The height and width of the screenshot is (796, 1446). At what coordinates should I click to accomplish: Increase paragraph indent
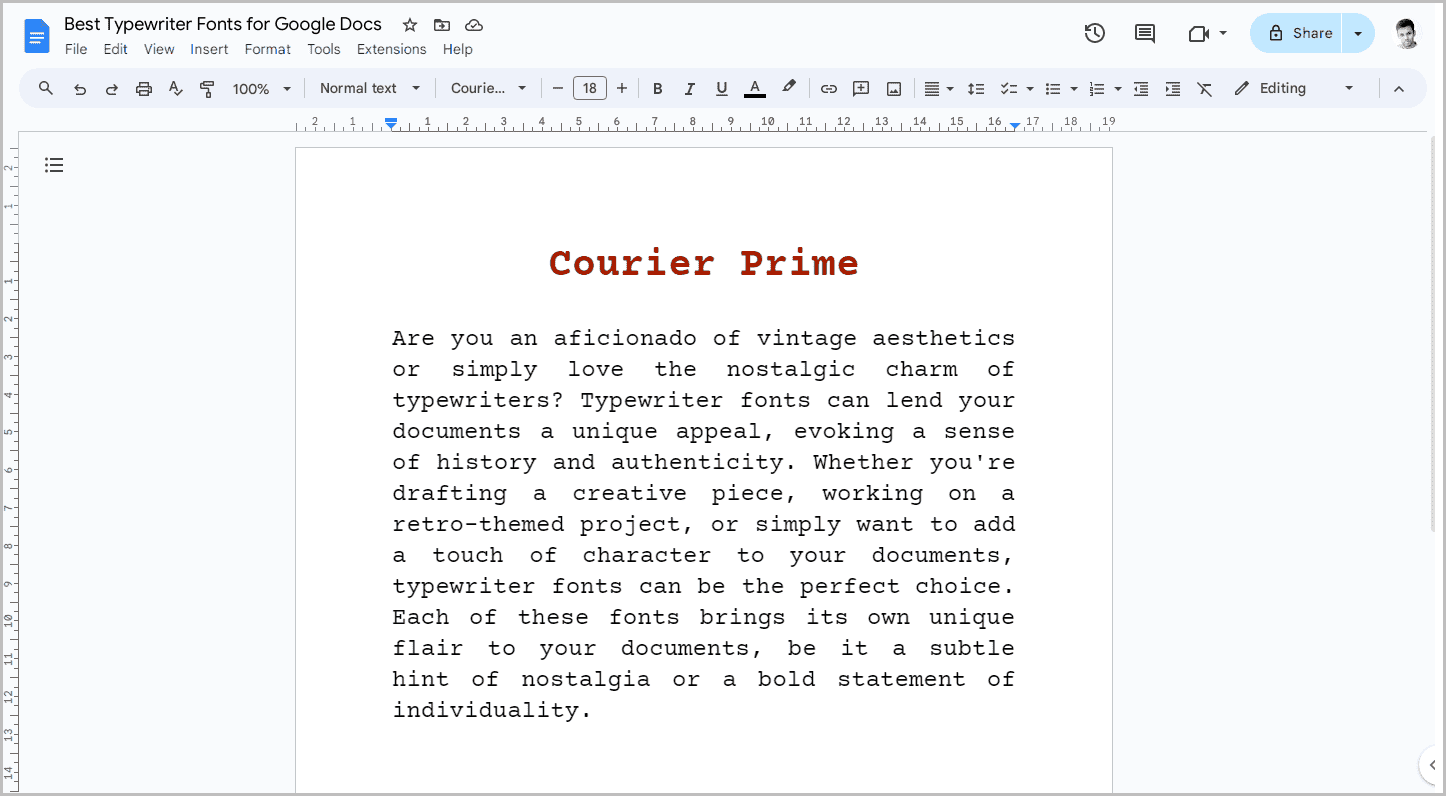1173,89
